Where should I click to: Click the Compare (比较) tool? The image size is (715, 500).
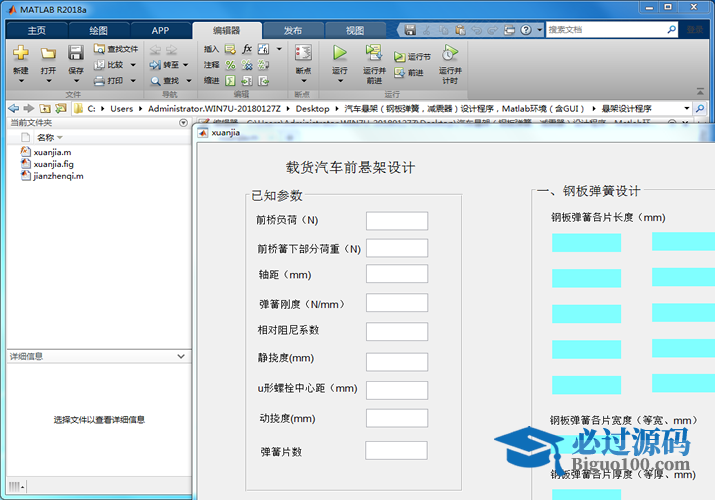(x=109, y=65)
